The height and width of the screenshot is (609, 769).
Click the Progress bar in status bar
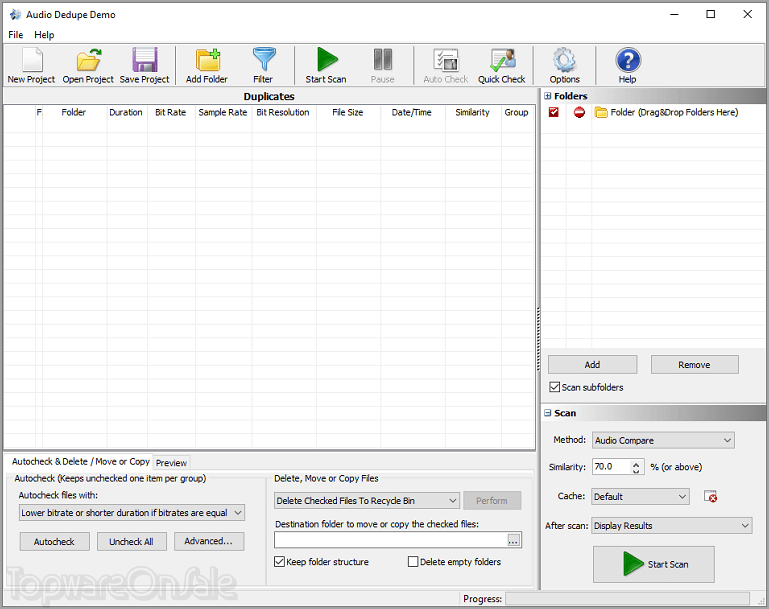(x=627, y=599)
